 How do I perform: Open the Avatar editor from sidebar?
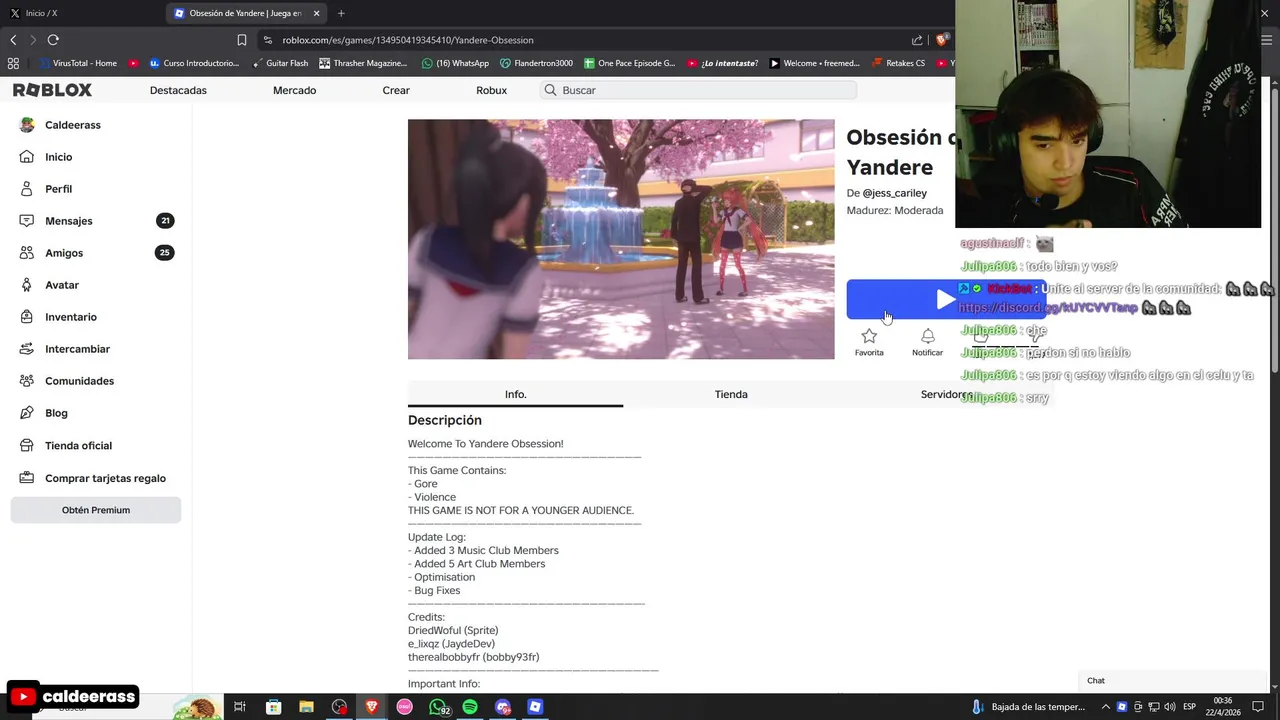pyautogui.click(x=61, y=285)
